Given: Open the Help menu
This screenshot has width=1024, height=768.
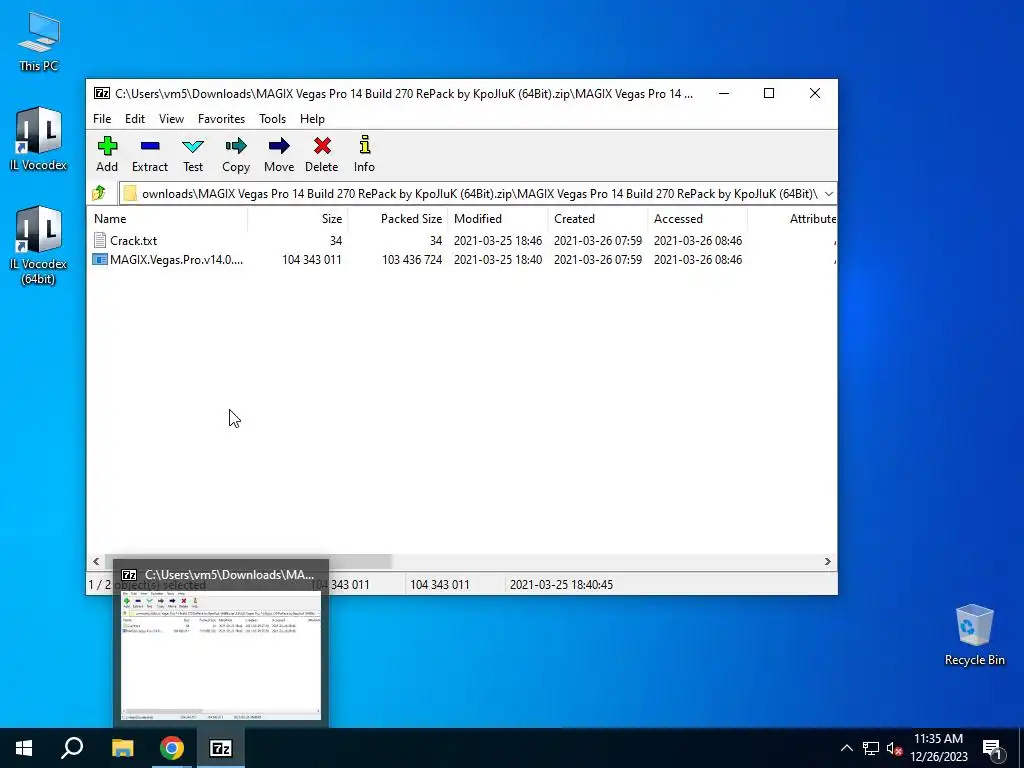Looking at the screenshot, I should tap(312, 119).
